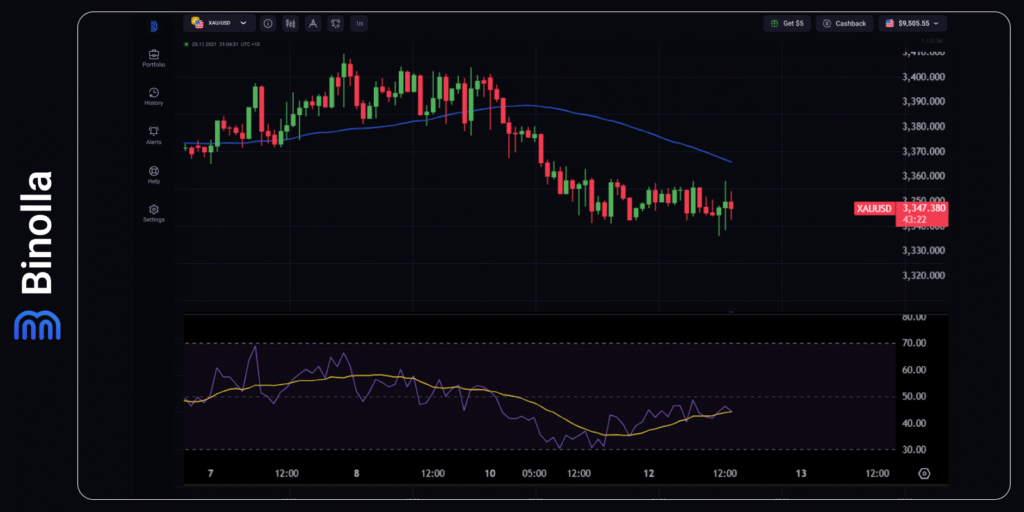Click the Get $5 bonus button
This screenshot has width=1024, height=512.
tap(787, 23)
